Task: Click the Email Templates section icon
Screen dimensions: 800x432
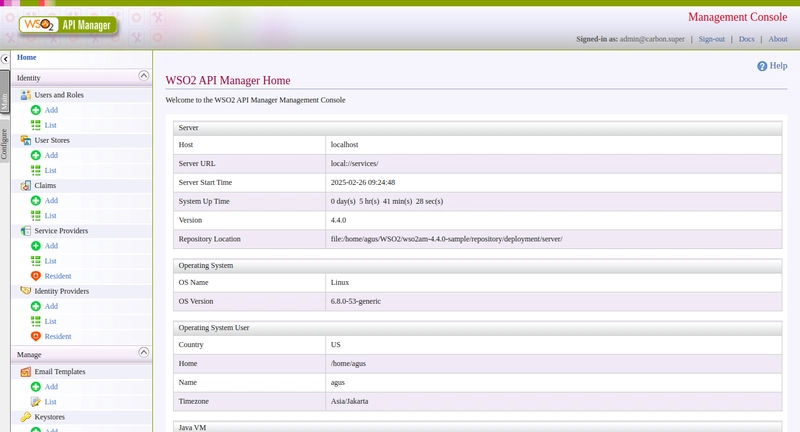Action: tap(26, 372)
